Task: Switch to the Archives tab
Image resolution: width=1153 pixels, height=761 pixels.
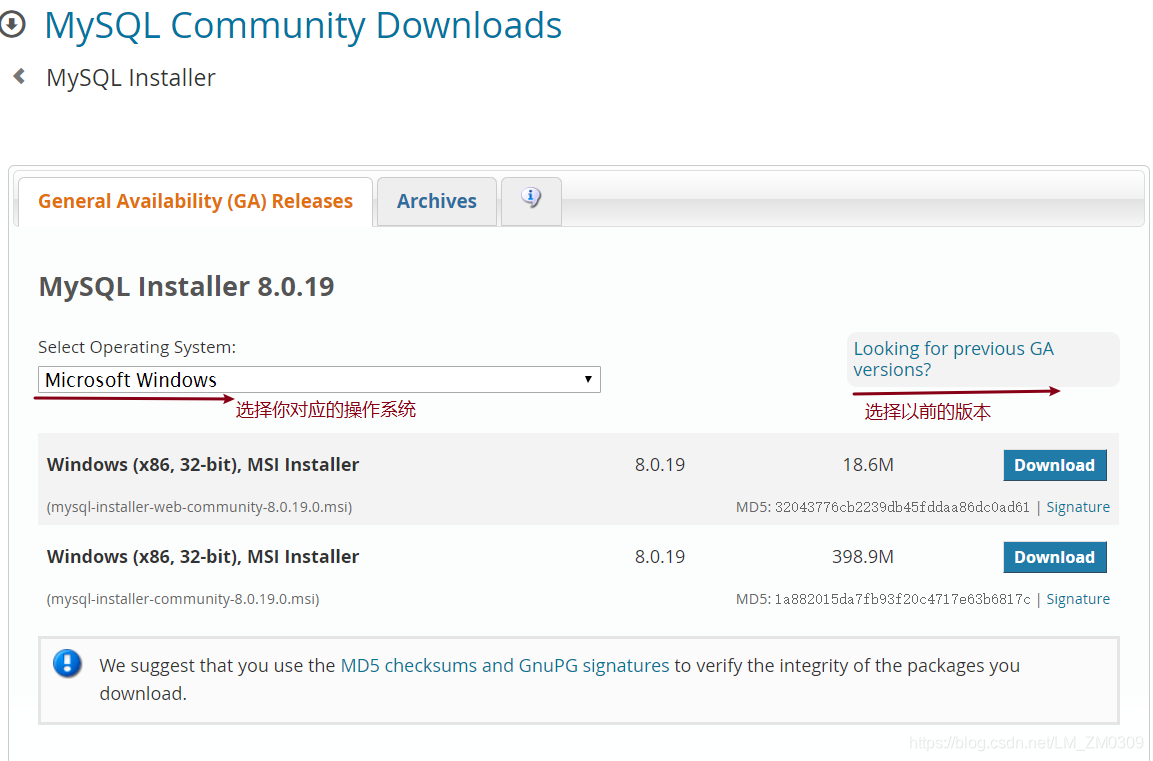Action: click(x=437, y=201)
